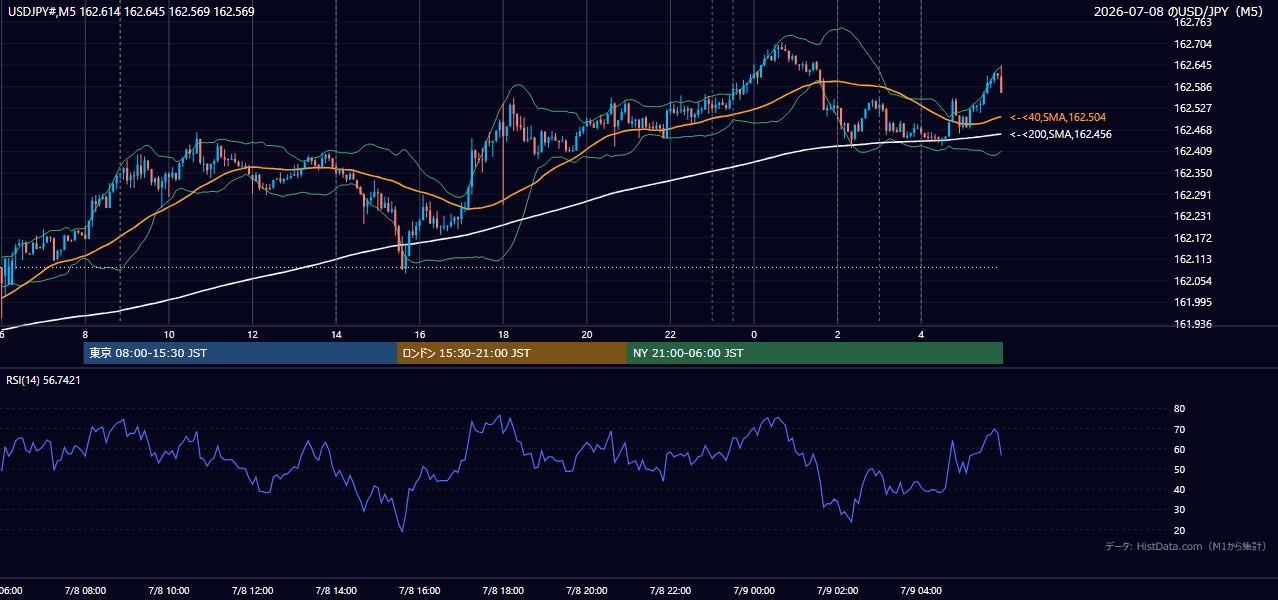Click the 7/8 22:00 bottom date label

(x=670, y=591)
